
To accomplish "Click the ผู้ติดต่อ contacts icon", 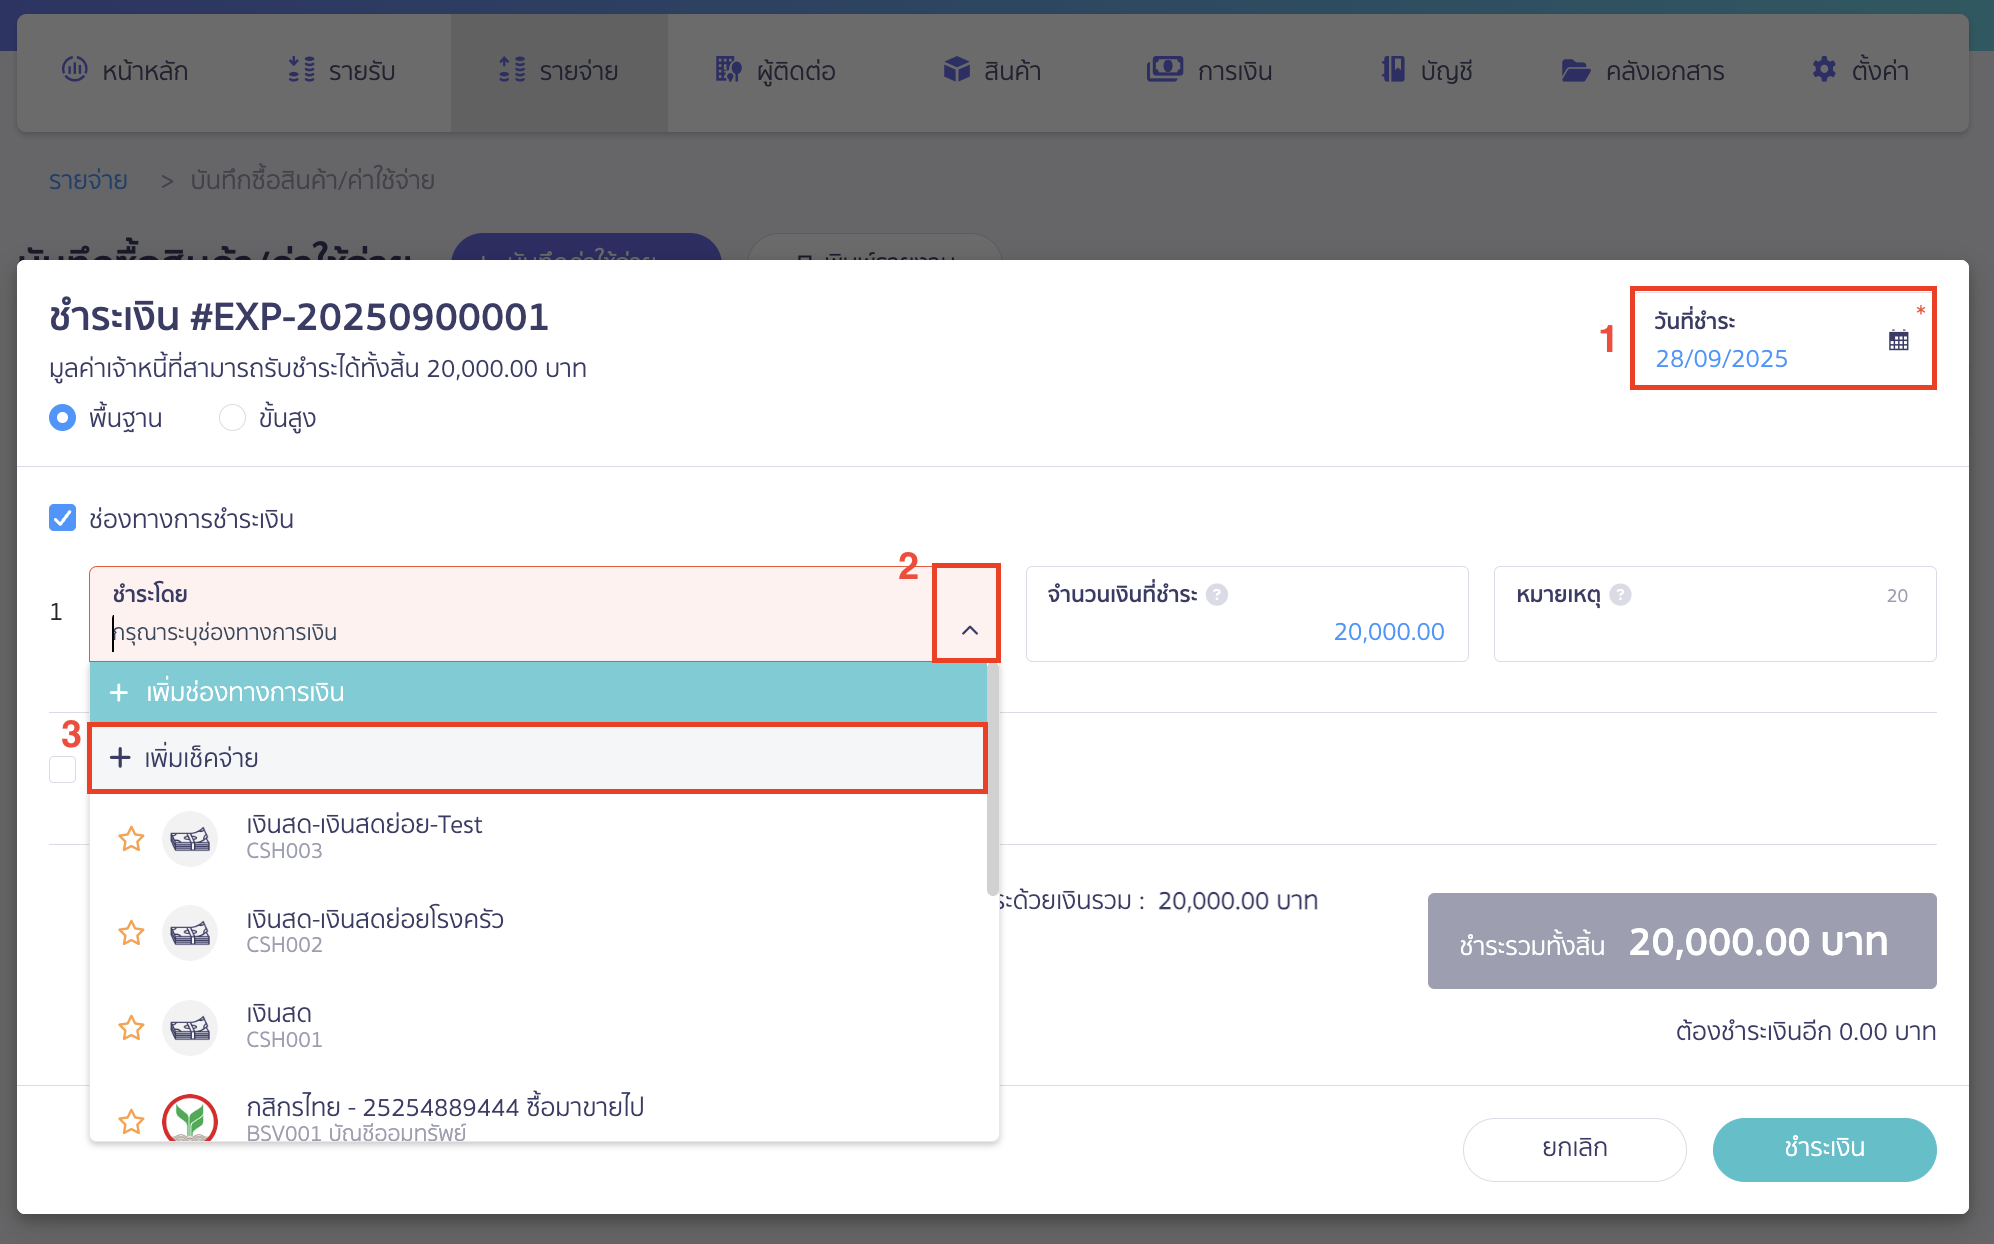I will coord(727,70).
